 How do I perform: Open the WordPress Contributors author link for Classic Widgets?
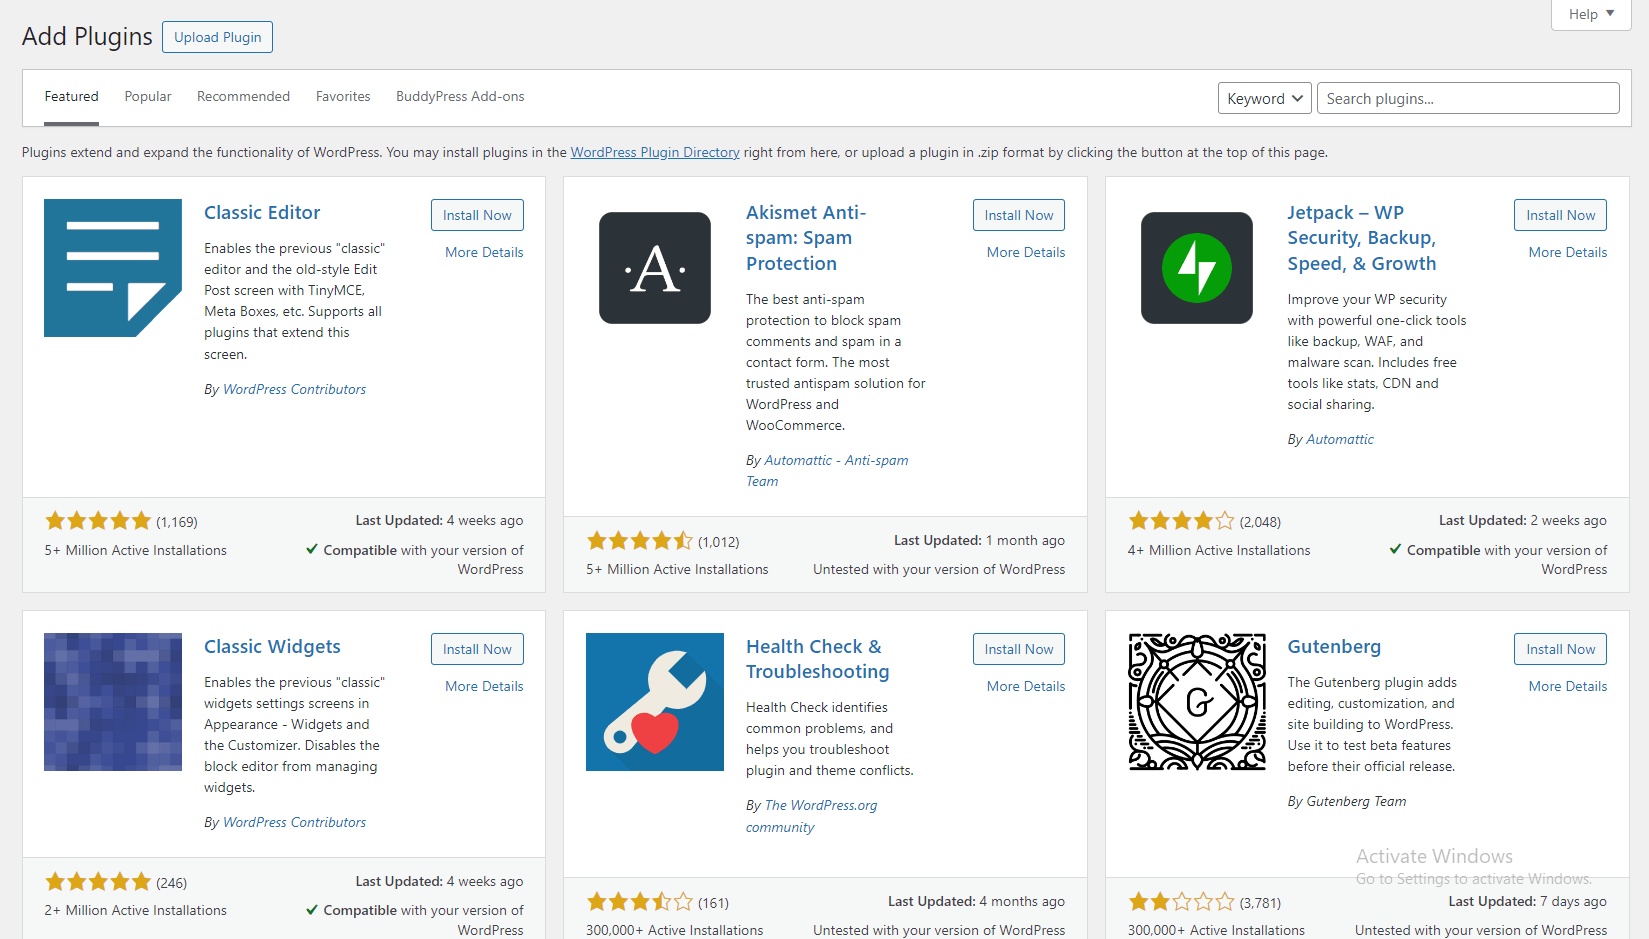tap(294, 823)
